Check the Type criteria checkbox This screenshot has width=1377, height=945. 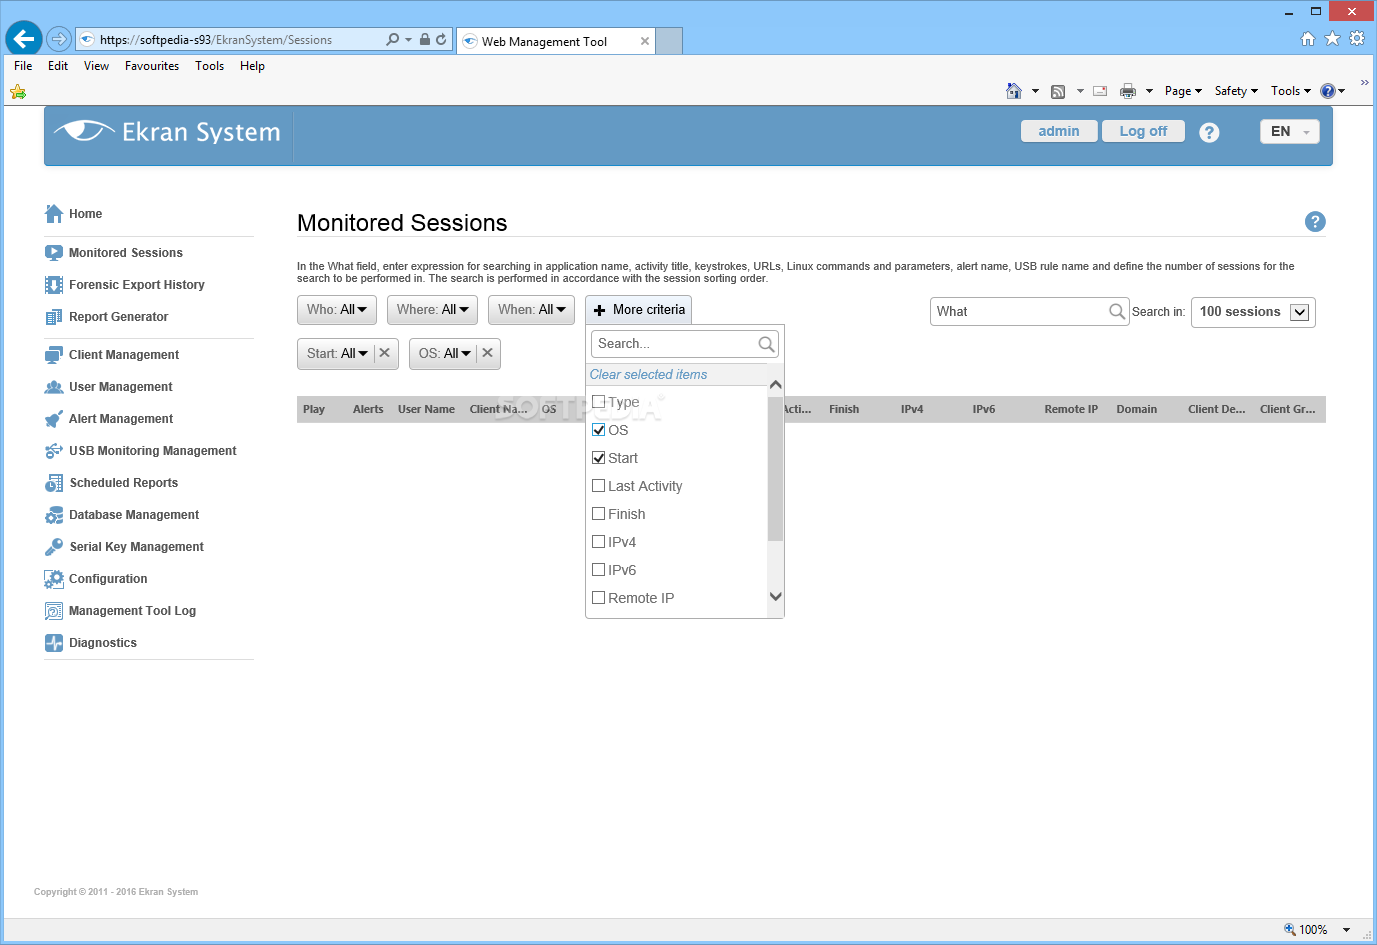[599, 402]
